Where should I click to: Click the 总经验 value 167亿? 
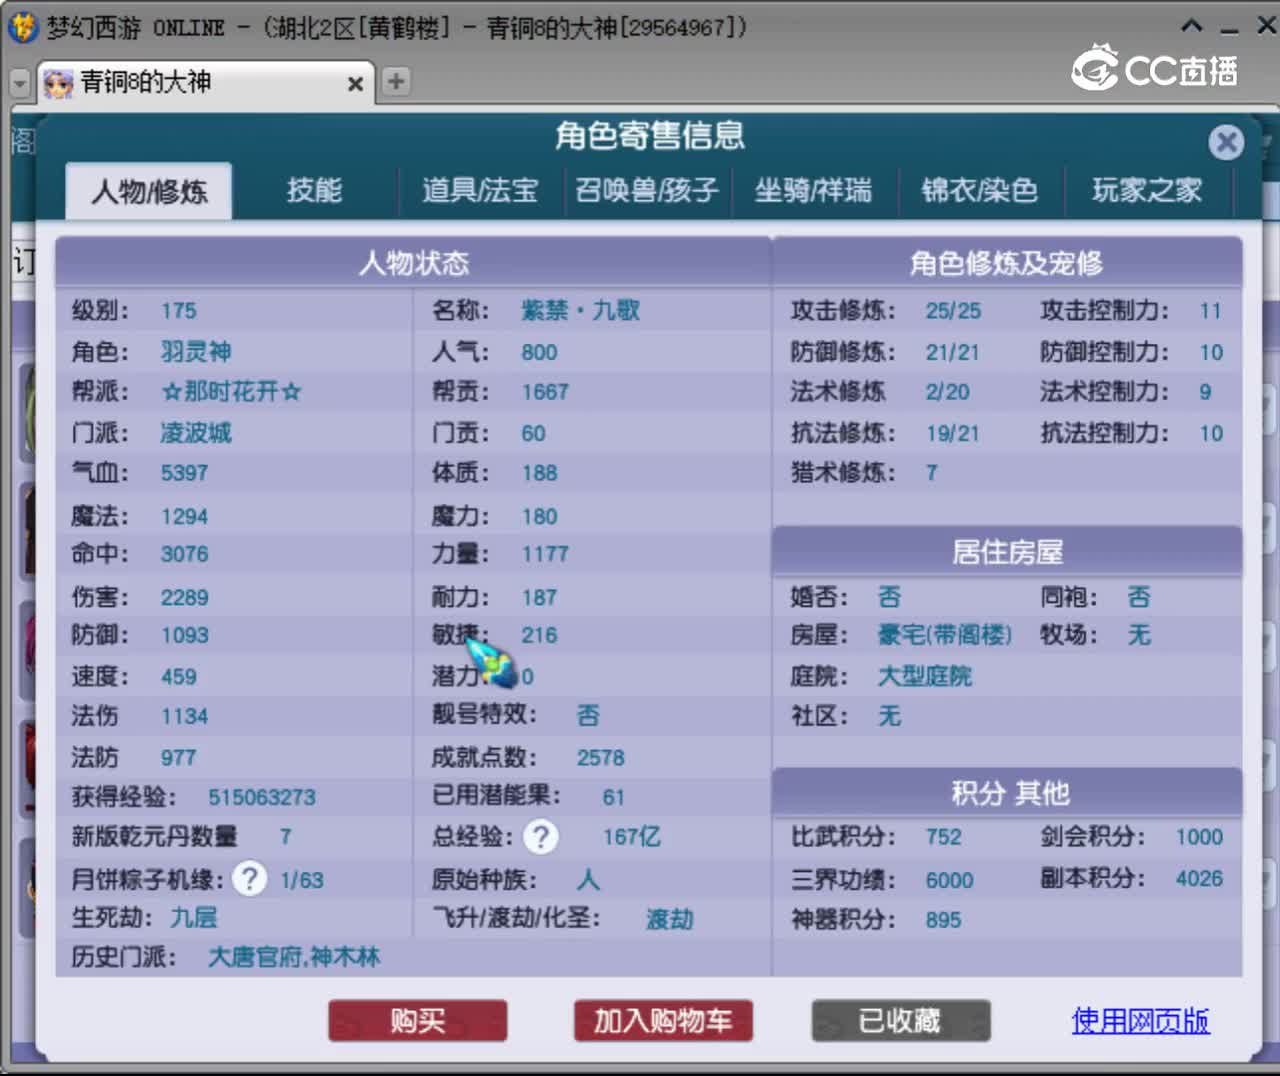click(632, 837)
